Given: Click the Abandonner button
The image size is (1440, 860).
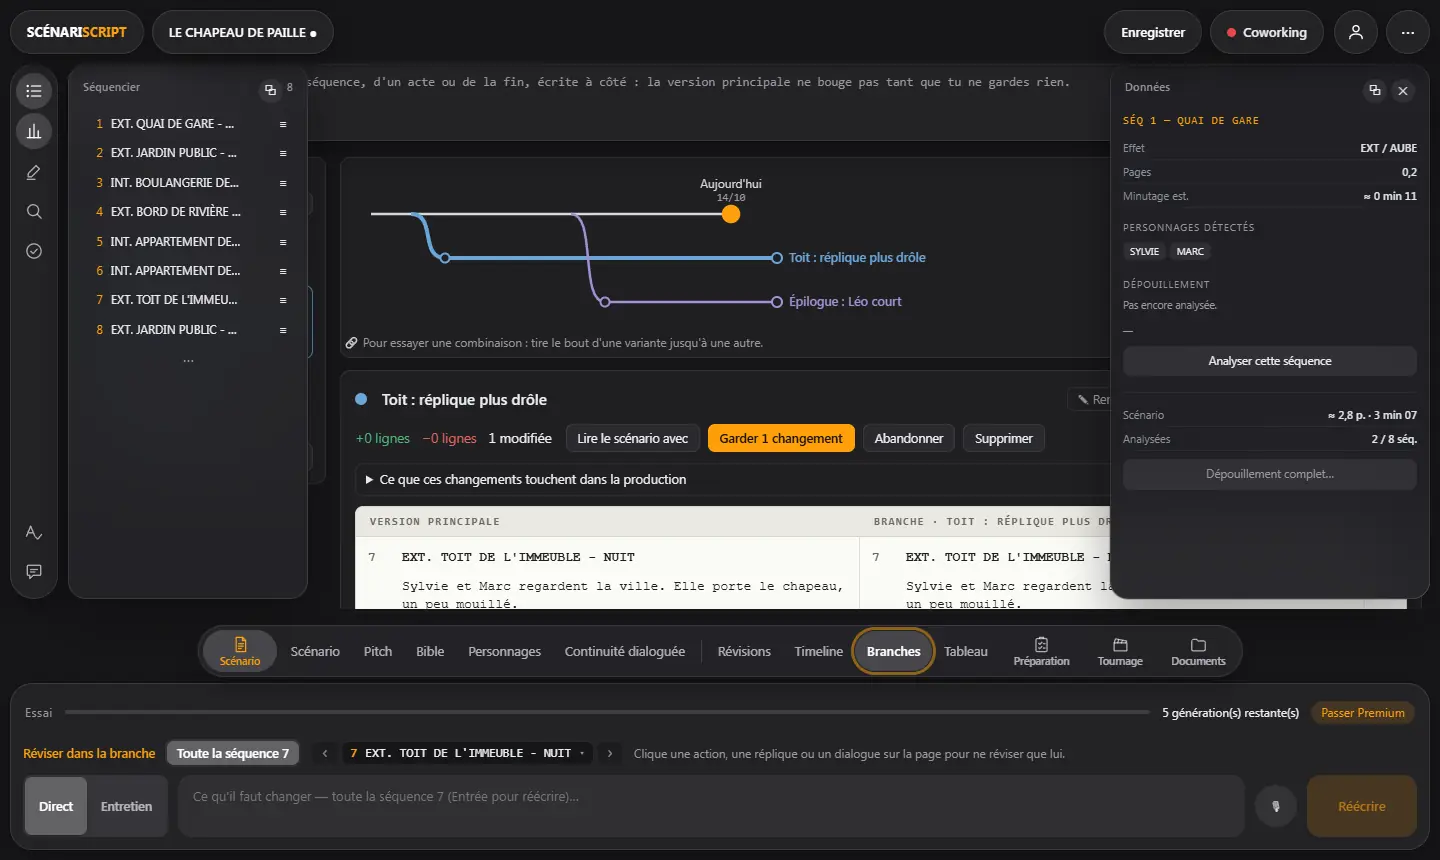Looking at the screenshot, I should 909,438.
